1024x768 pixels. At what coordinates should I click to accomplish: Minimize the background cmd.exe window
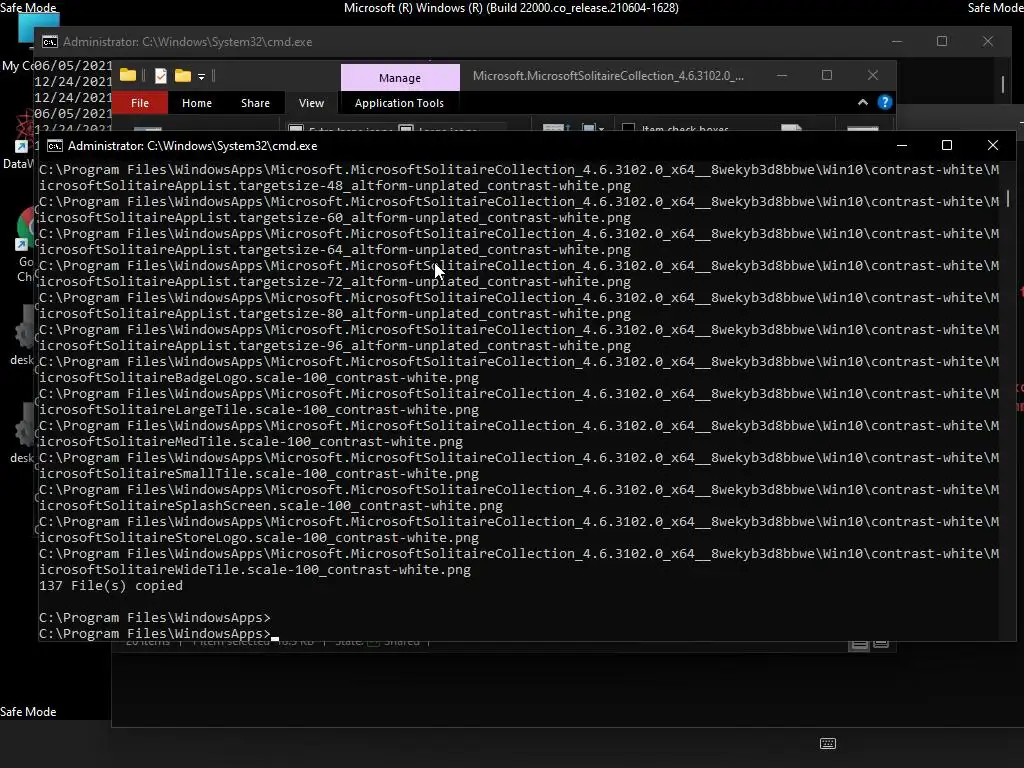pyautogui.click(x=897, y=41)
